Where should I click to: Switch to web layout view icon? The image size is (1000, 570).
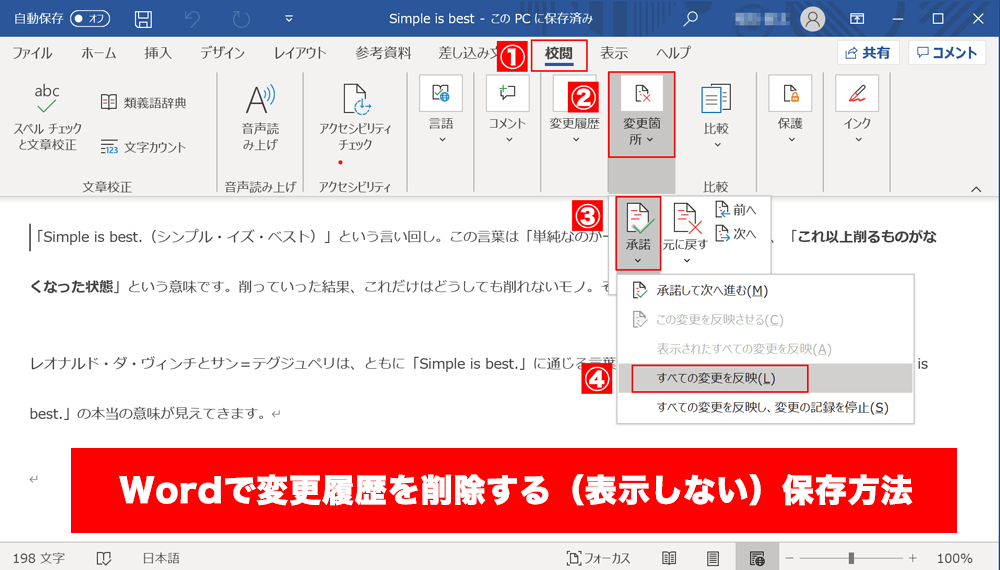(x=757, y=559)
